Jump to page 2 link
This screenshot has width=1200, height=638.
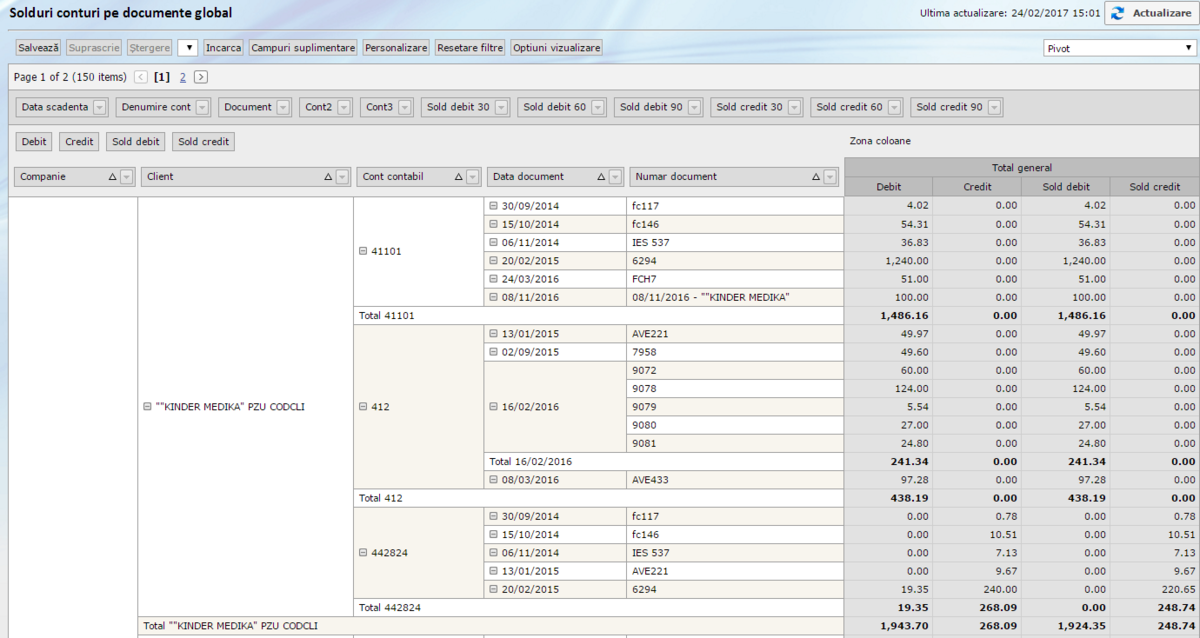tap(183, 77)
